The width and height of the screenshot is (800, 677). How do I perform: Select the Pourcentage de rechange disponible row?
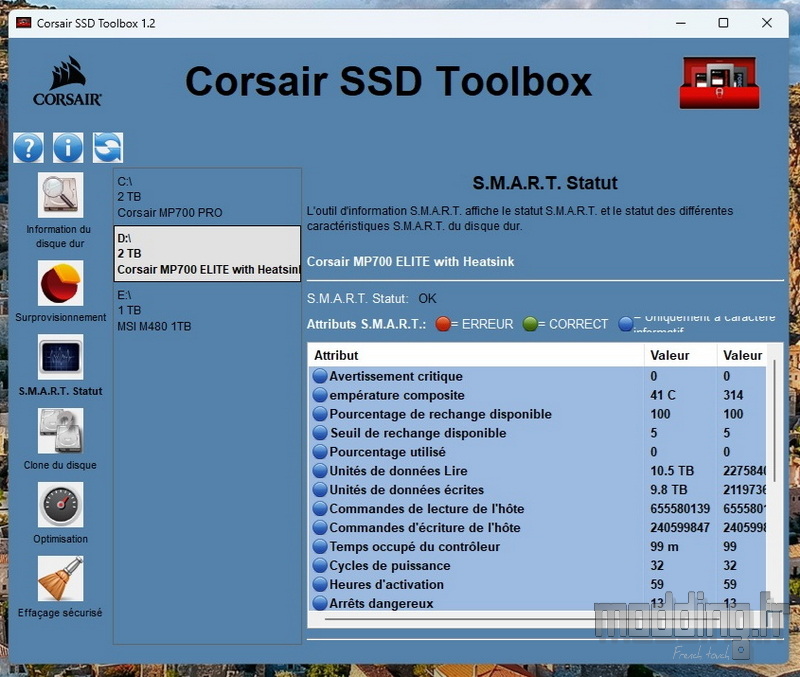tap(538, 414)
